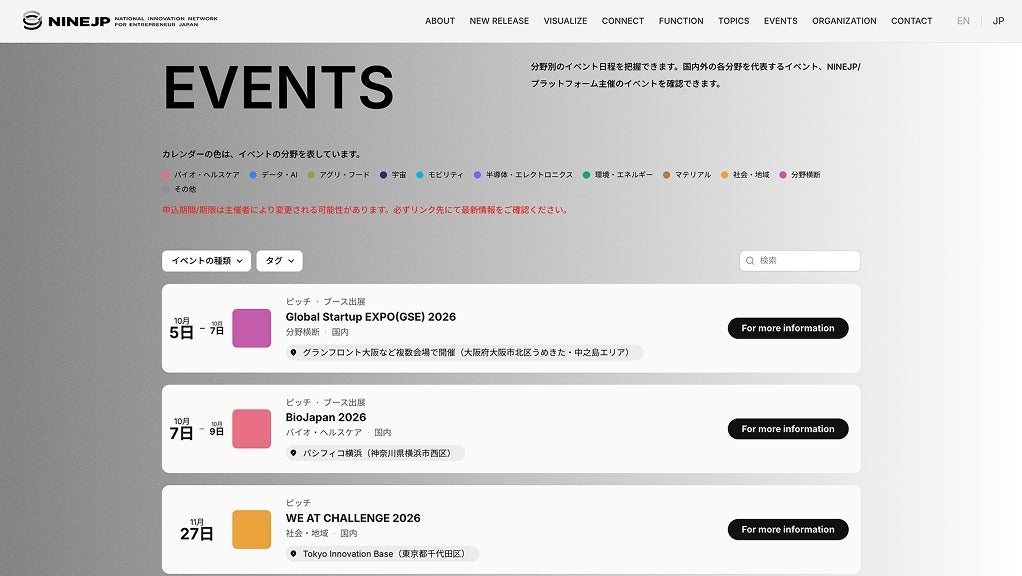Click location pin icon for Global Startup EXPO
Screen dimensions: 1022x576
click(x=293, y=353)
